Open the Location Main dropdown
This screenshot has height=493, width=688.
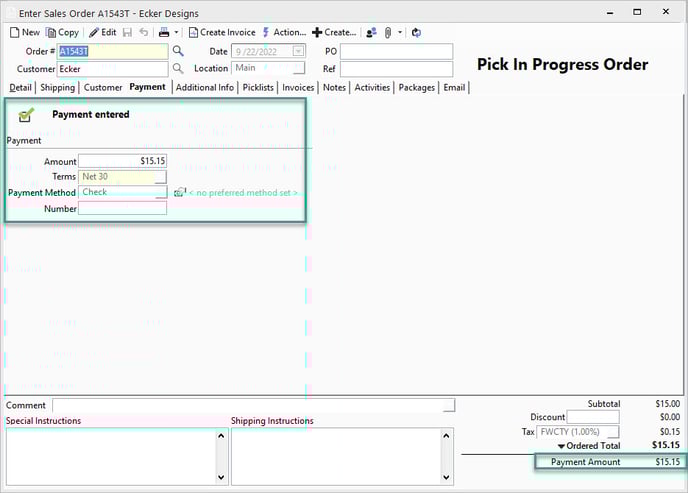tap(299, 68)
